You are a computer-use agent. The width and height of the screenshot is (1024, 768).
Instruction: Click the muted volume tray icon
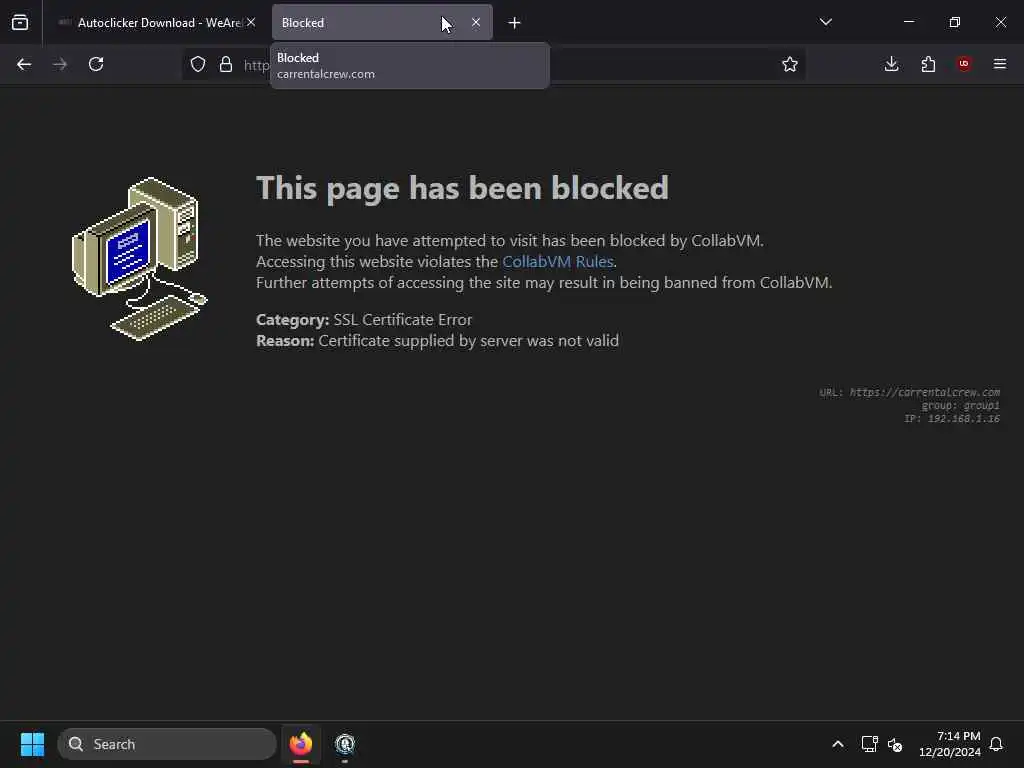[x=895, y=744]
